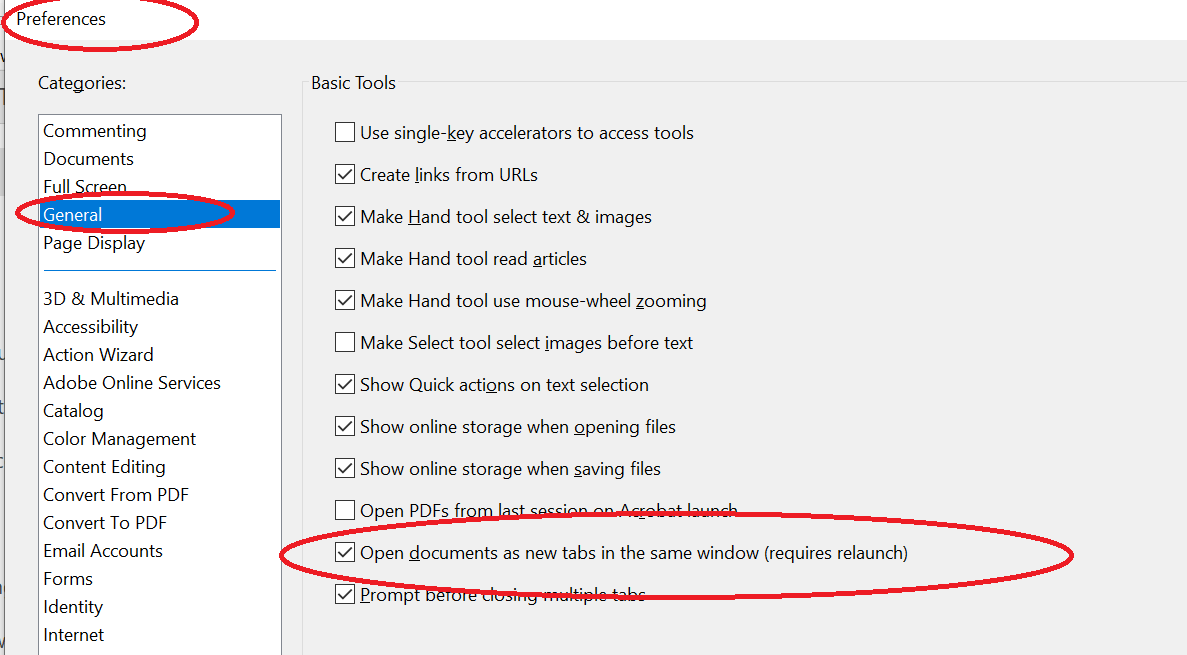The image size is (1187, 655).
Task: Select the Accessibility category
Action: 90,327
